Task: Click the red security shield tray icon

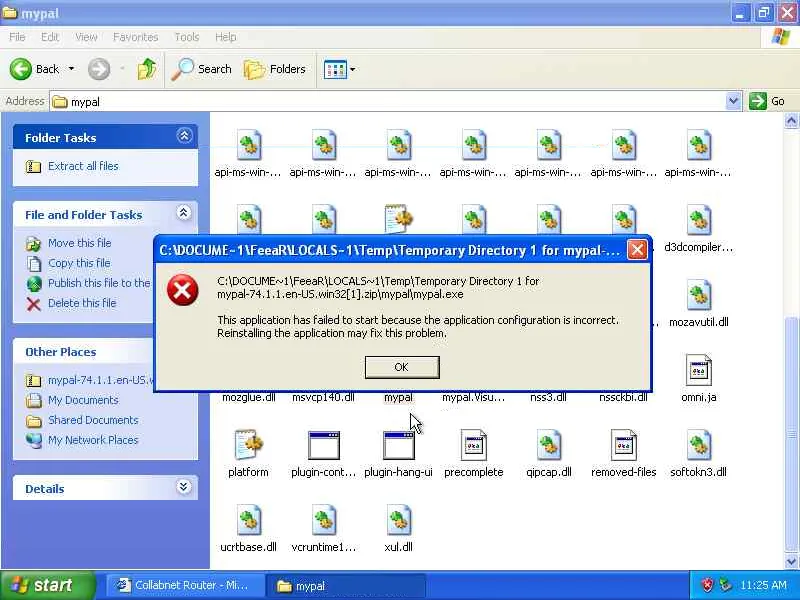Action: click(x=707, y=585)
